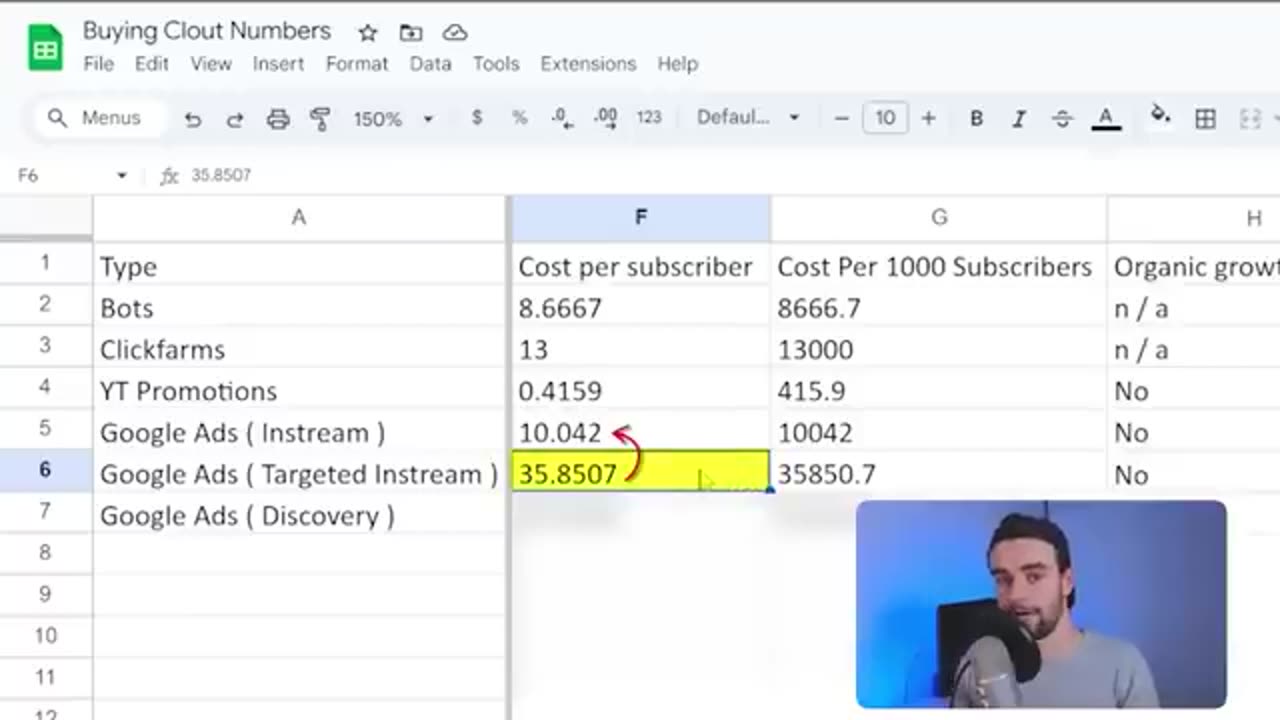
Task: Select column F header
Action: click(641, 218)
